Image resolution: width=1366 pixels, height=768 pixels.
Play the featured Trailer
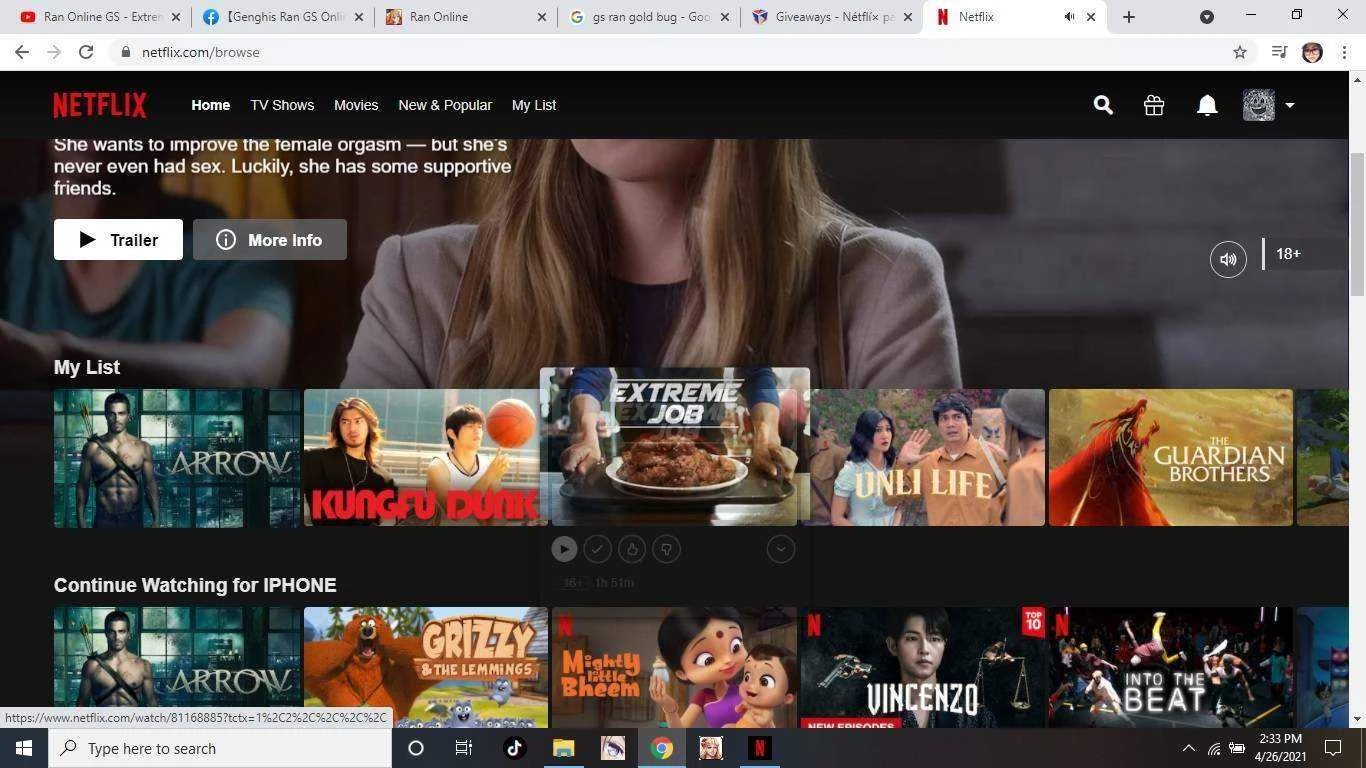click(x=118, y=240)
